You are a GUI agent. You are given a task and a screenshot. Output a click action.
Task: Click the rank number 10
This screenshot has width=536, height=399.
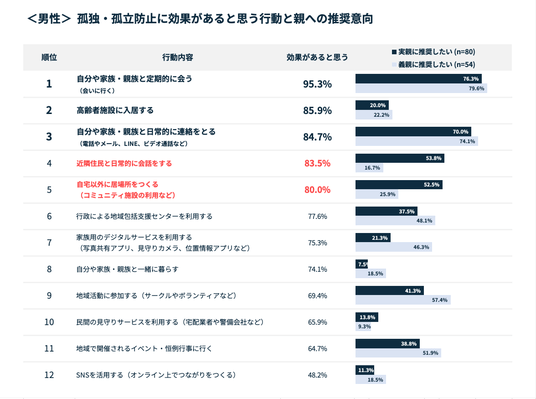tap(49, 322)
